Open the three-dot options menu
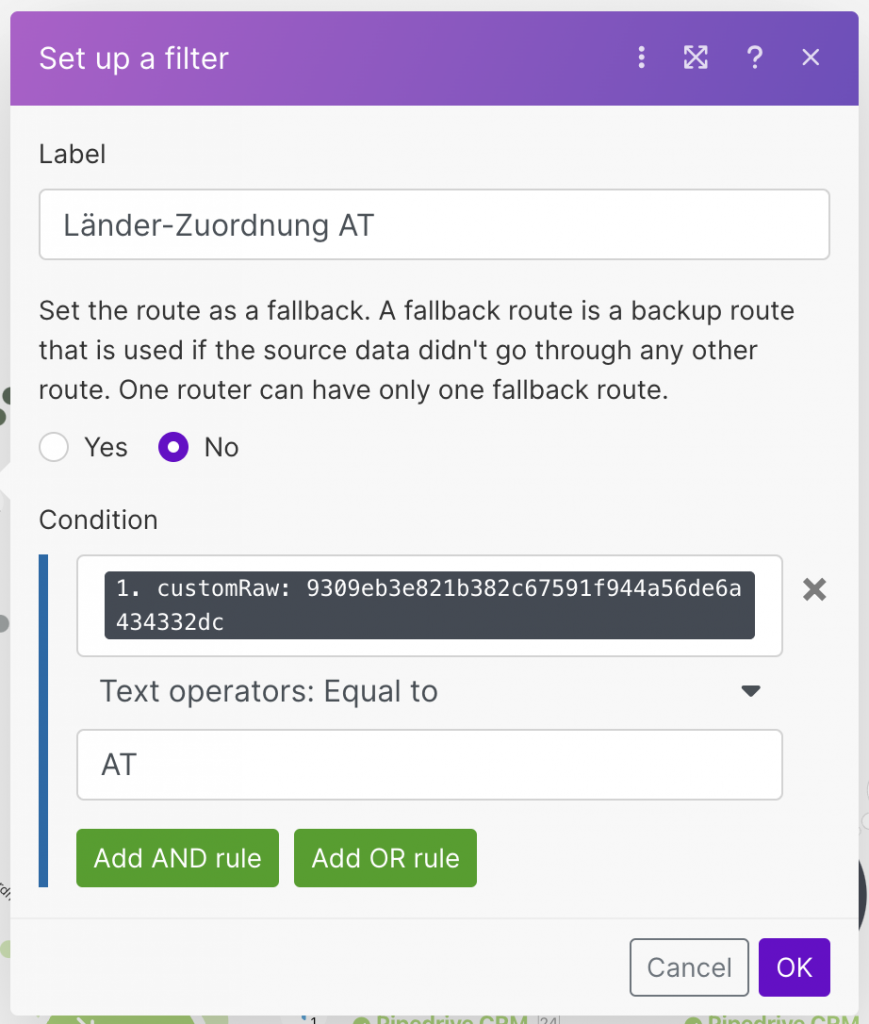The image size is (869, 1024). click(642, 58)
